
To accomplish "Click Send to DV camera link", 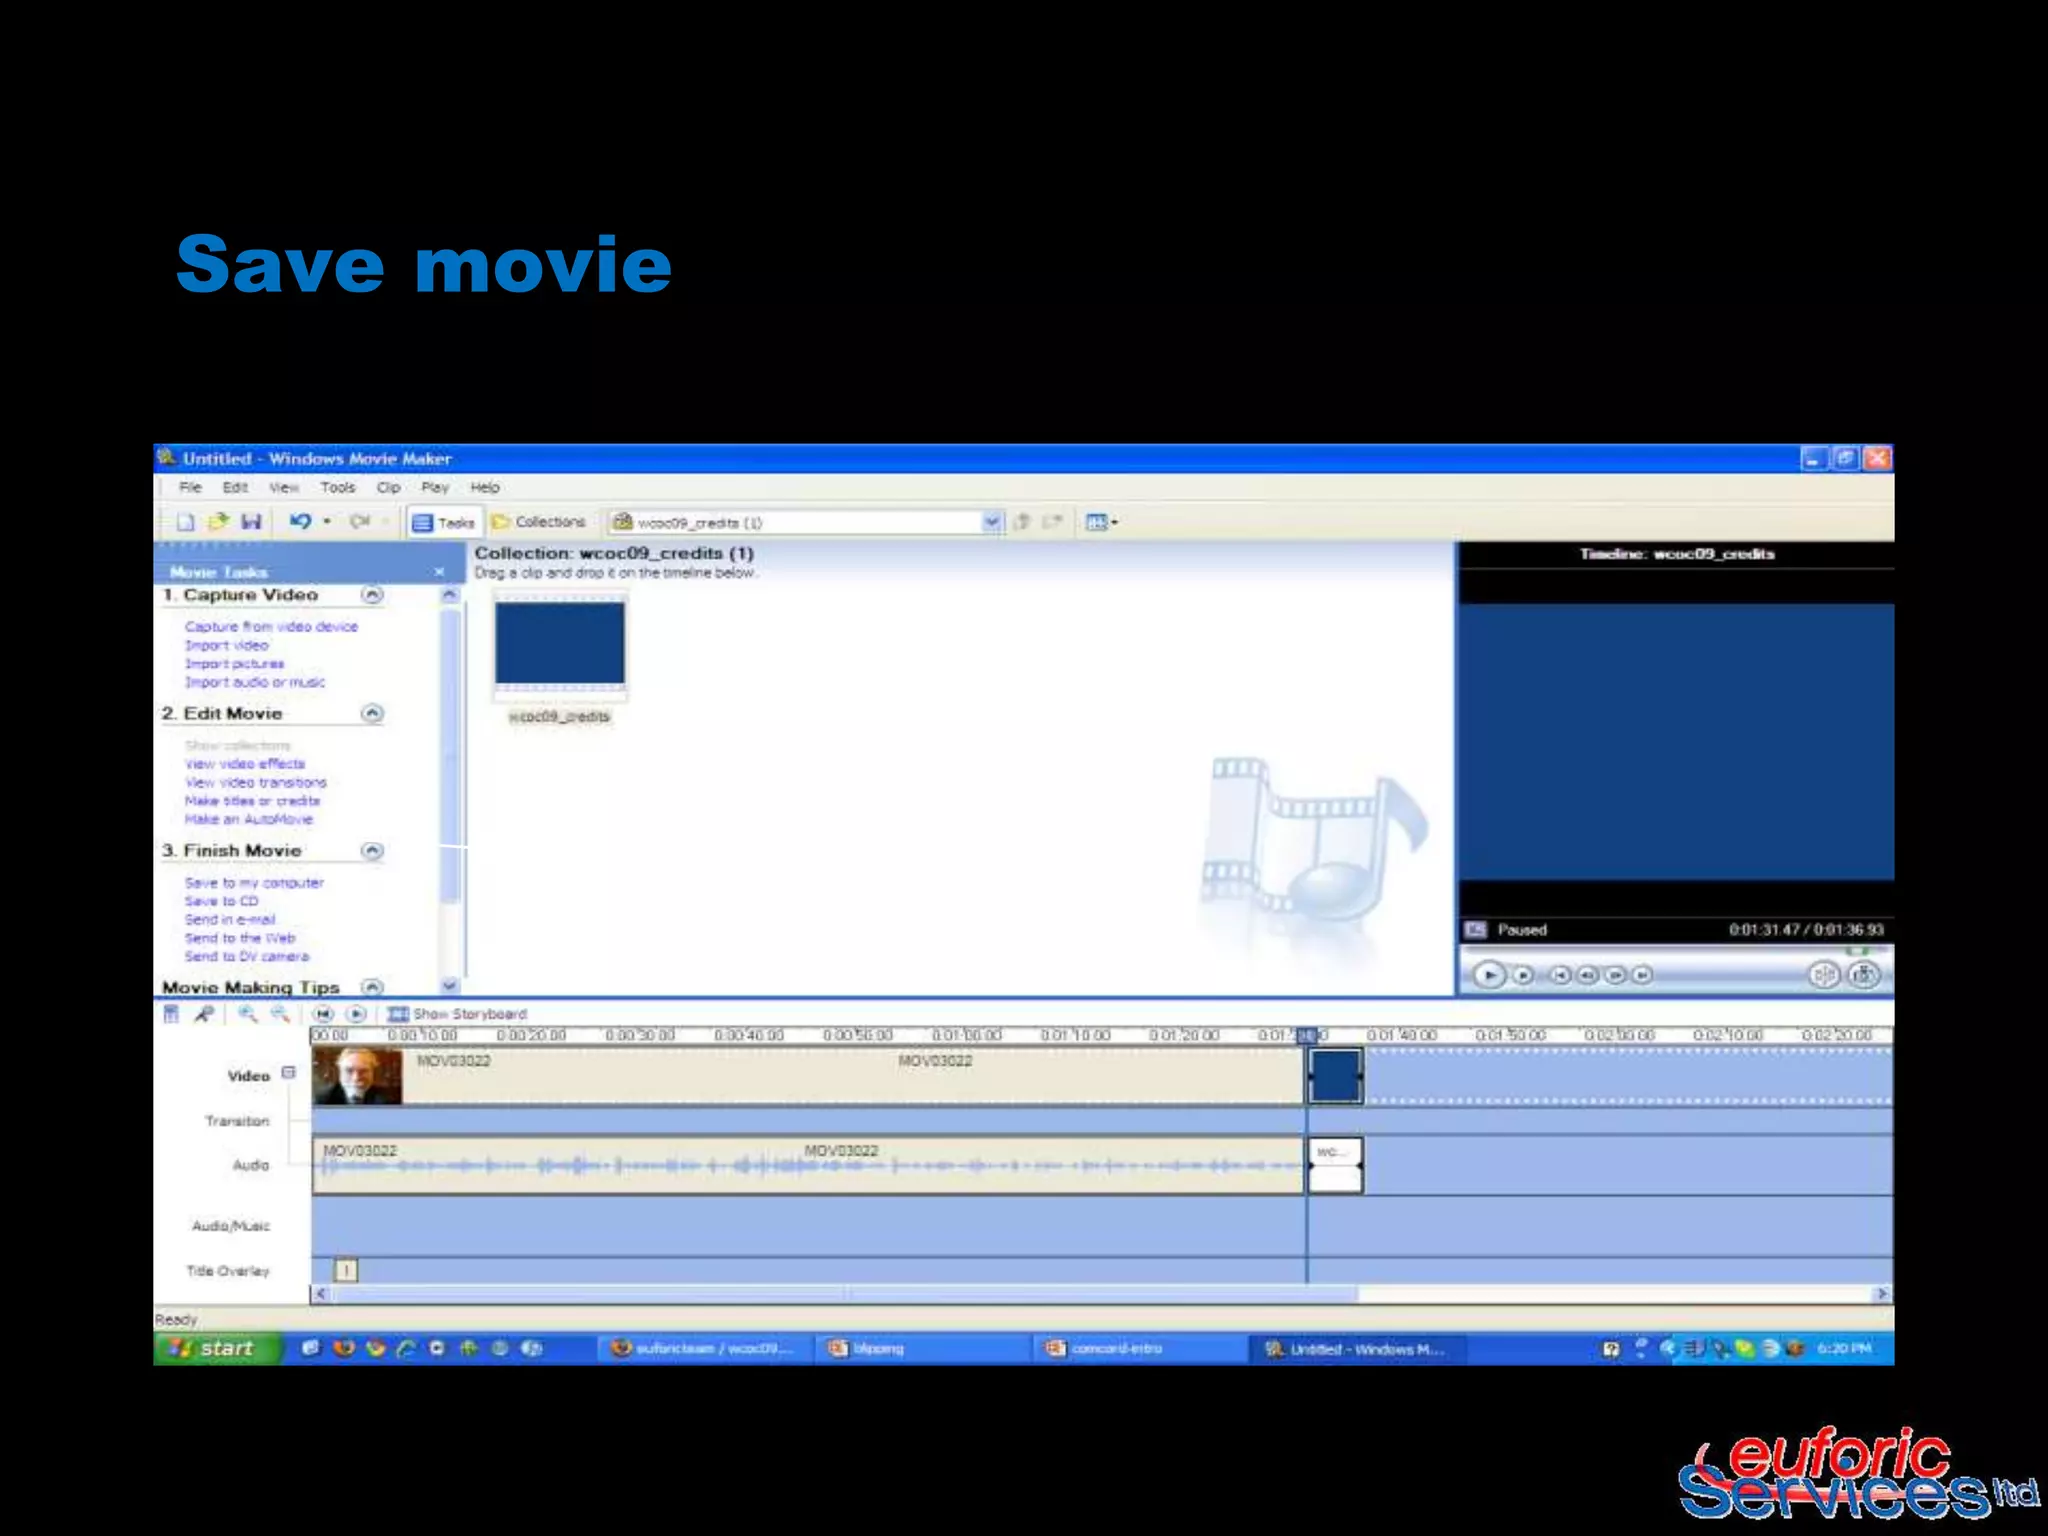I will (x=247, y=956).
